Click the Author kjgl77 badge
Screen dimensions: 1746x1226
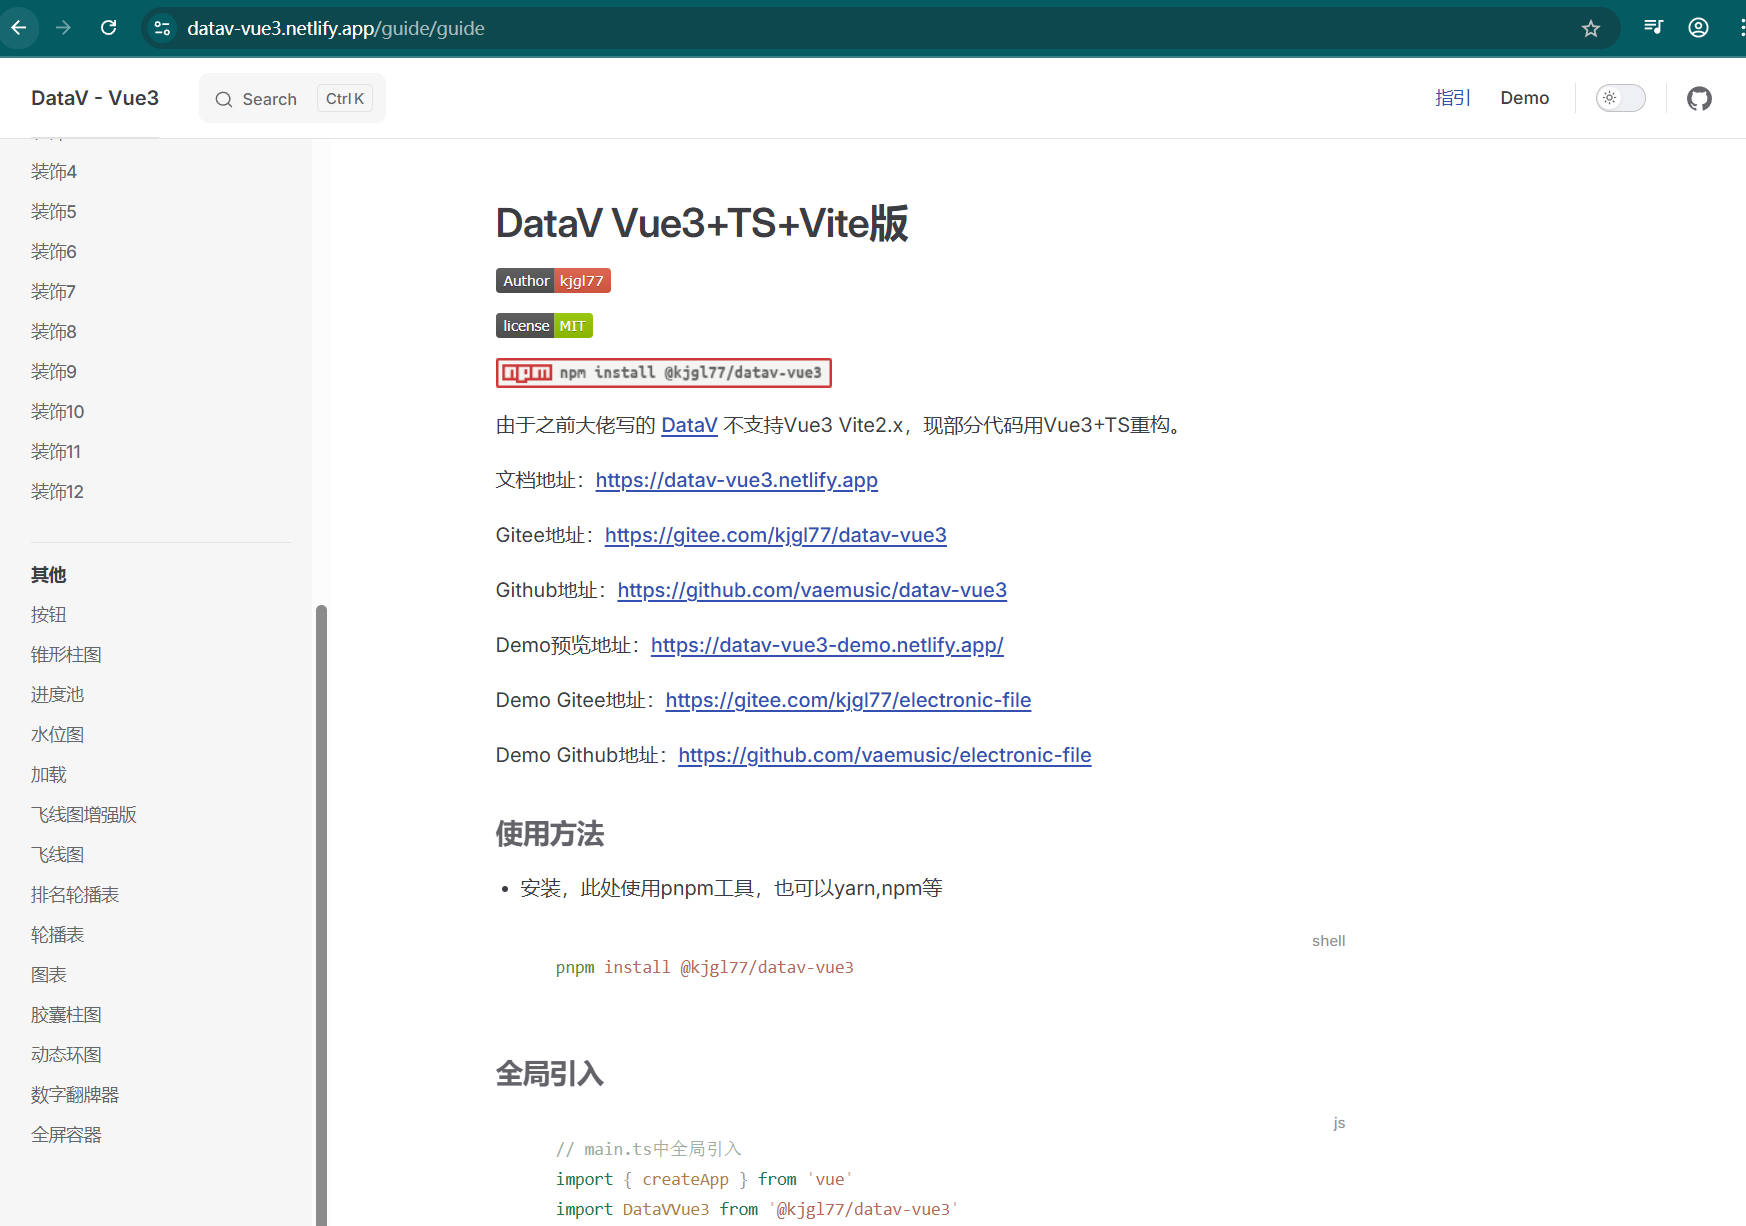click(553, 281)
